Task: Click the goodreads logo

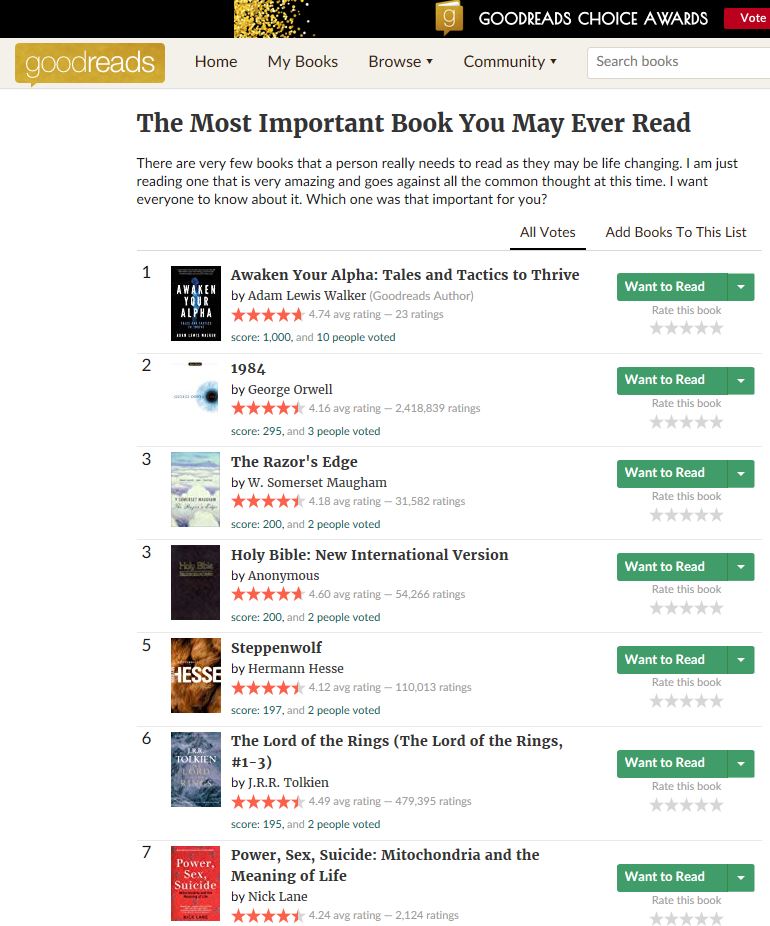Action: pos(90,63)
